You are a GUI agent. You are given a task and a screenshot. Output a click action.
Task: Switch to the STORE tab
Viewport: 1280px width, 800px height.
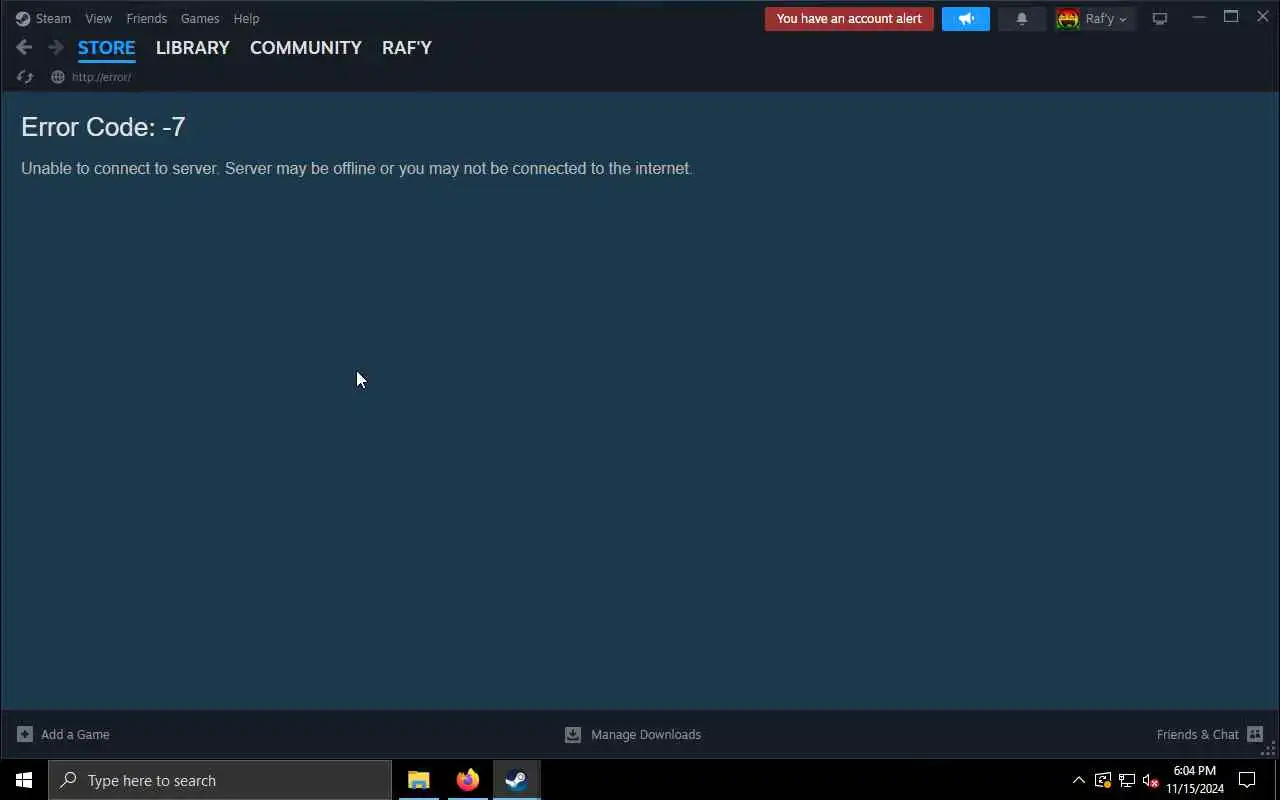pos(106,48)
